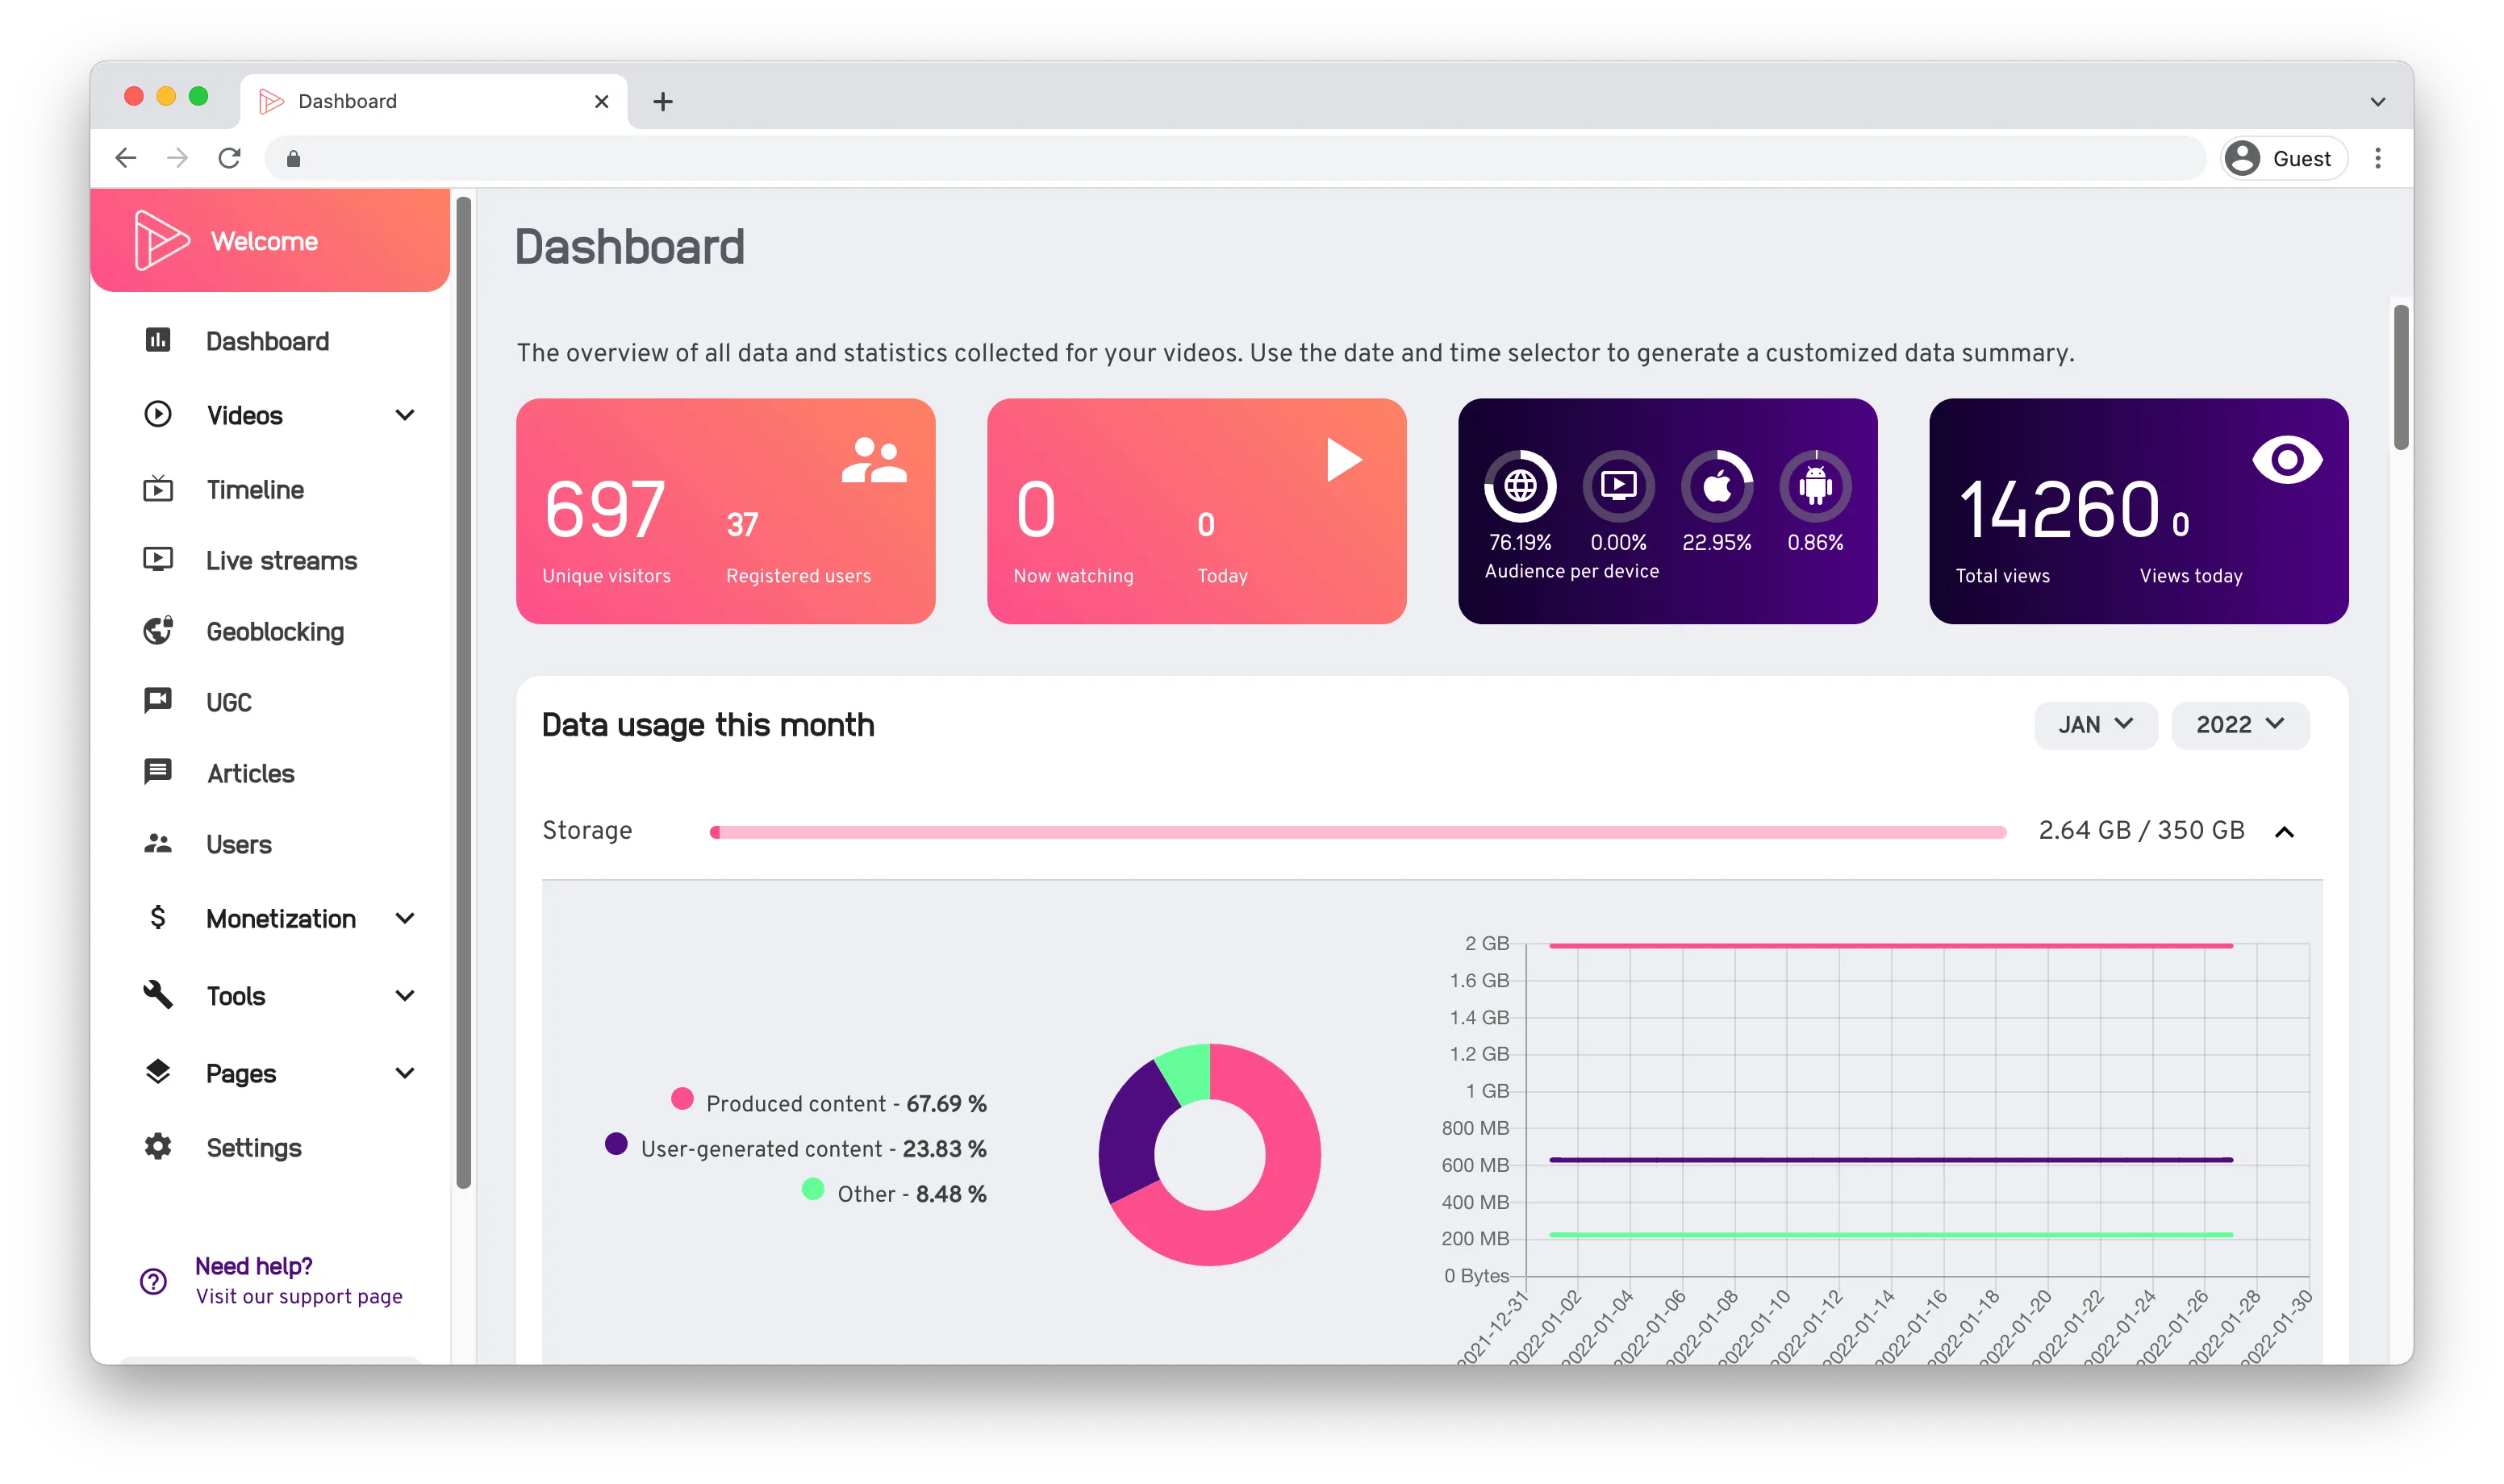Expand the Videos submenu chevron
Screen dimensions: 2504x1484
[405, 414]
